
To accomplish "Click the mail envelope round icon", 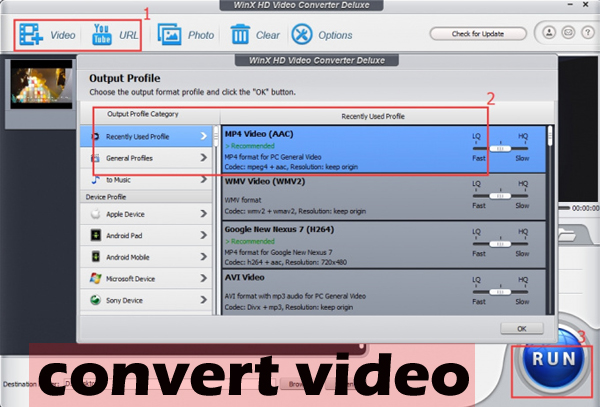I will point(568,33).
